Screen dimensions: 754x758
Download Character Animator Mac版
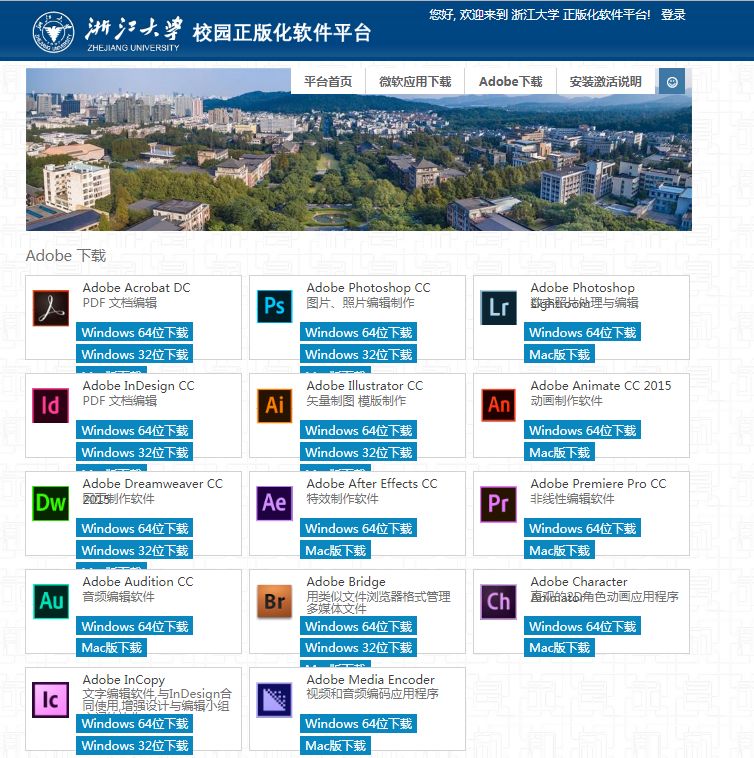[559, 647]
